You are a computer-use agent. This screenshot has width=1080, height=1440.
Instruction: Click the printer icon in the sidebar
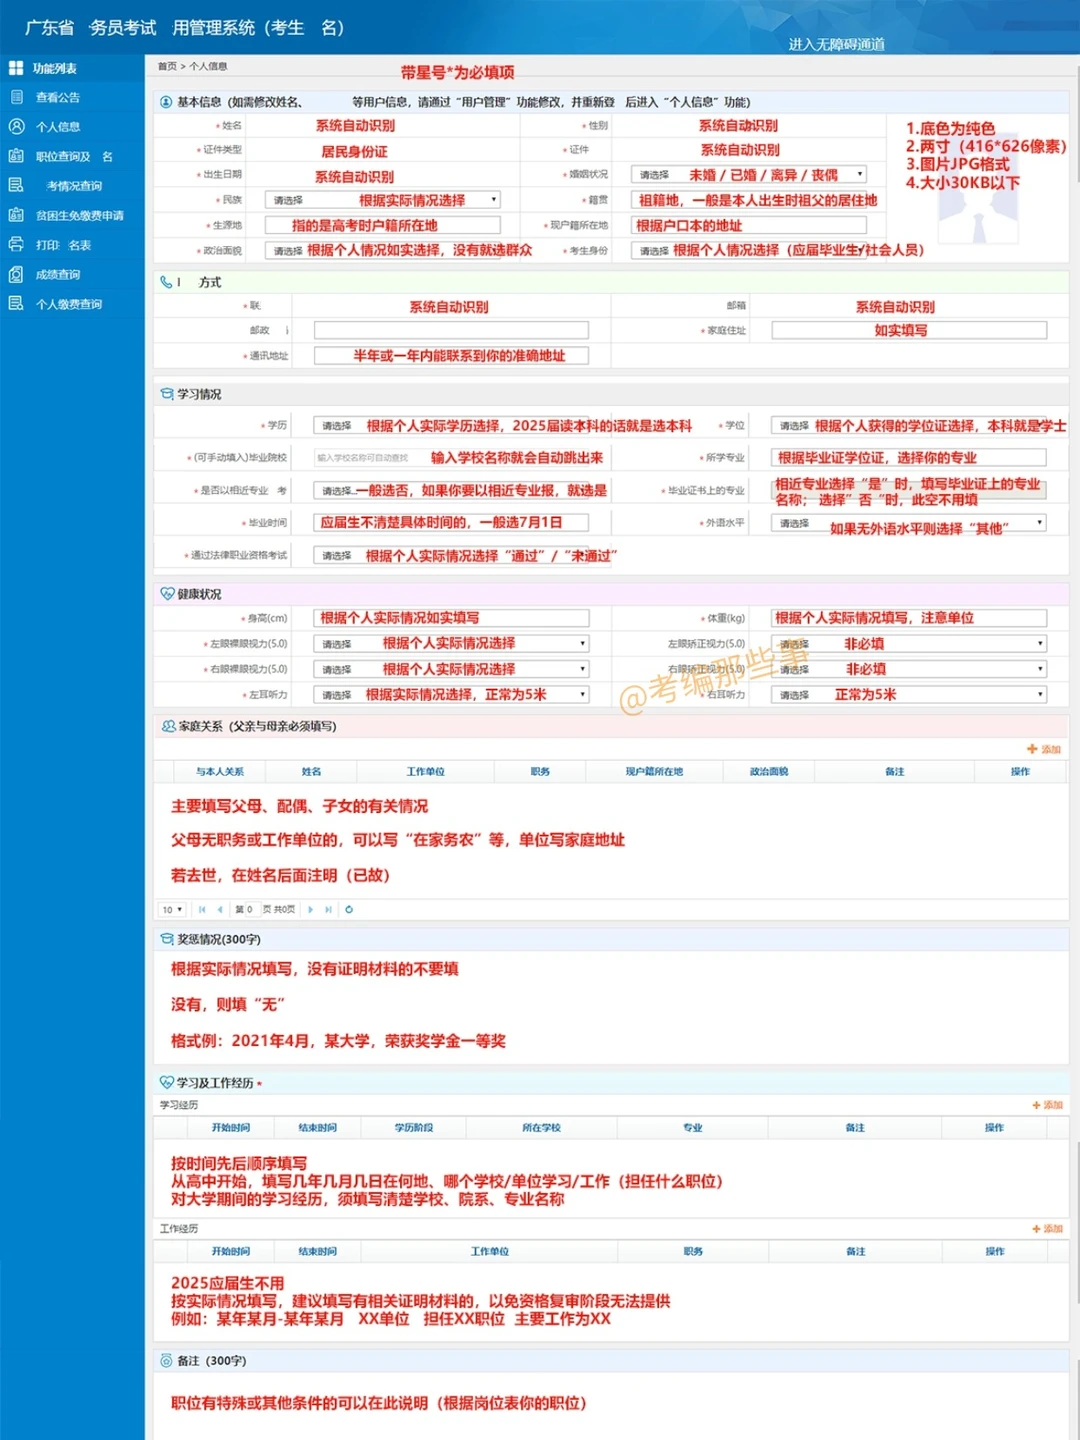tap(16, 244)
